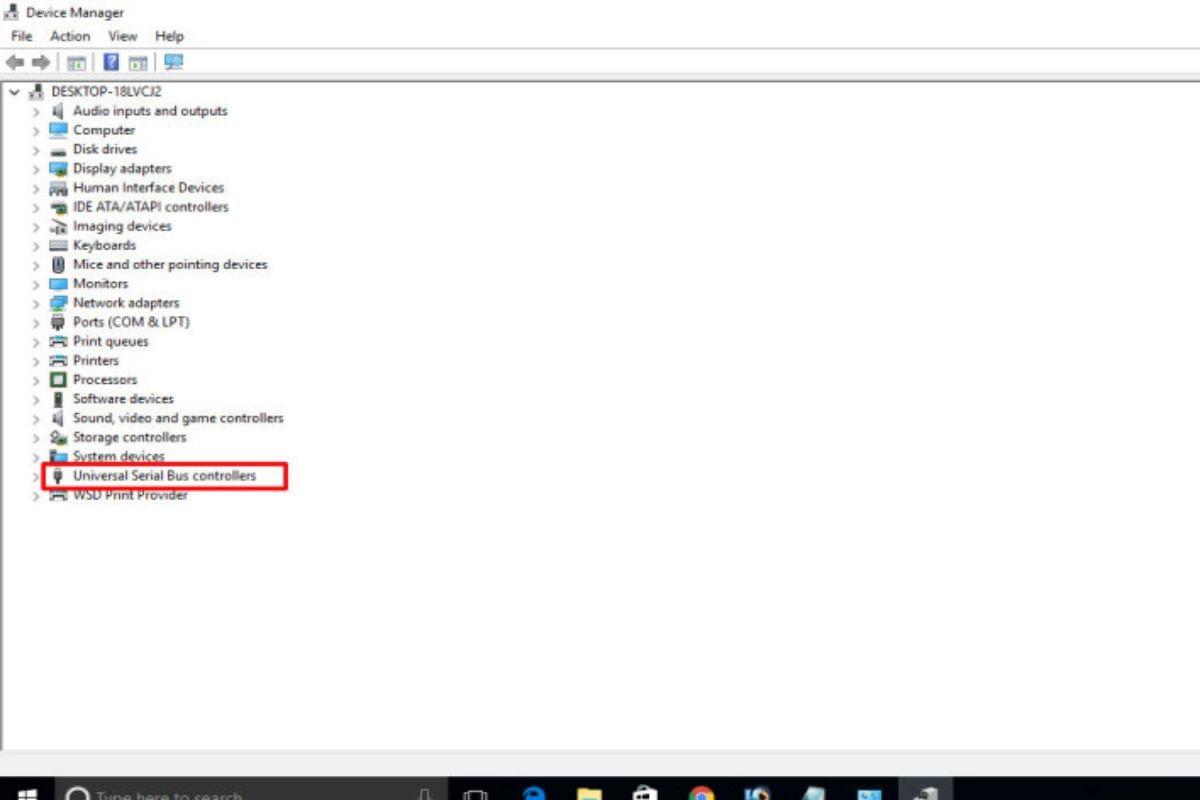Select the Processors device icon
1200x800 pixels.
tap(58, 380)
